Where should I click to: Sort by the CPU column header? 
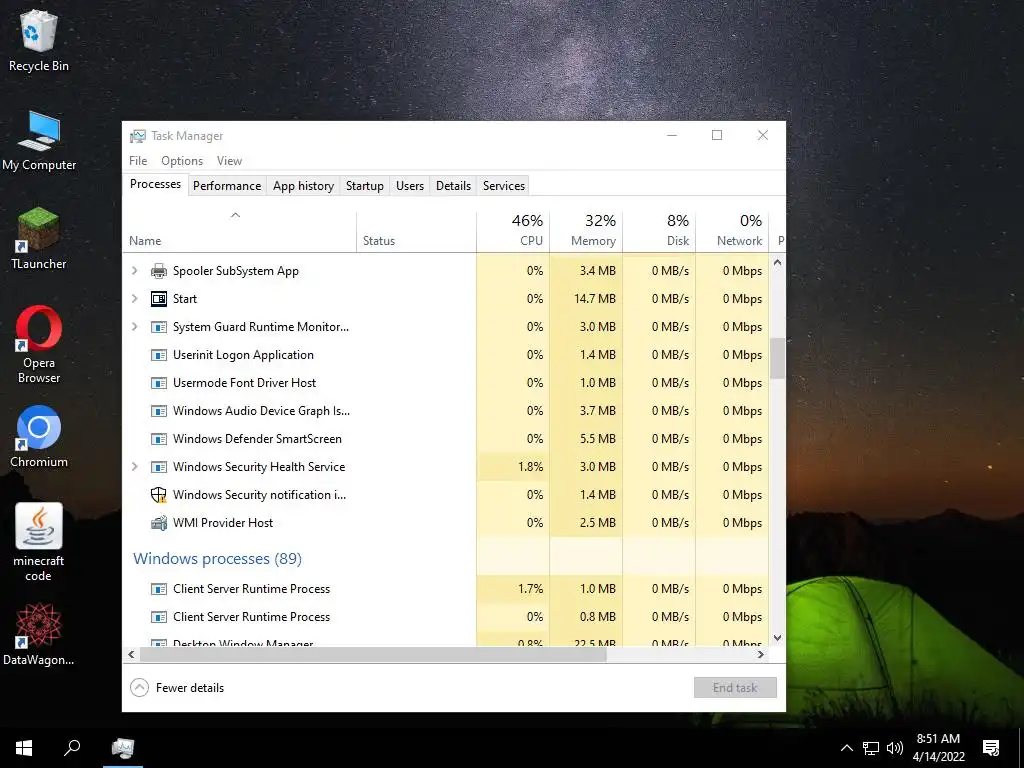[x=513, y=232]
